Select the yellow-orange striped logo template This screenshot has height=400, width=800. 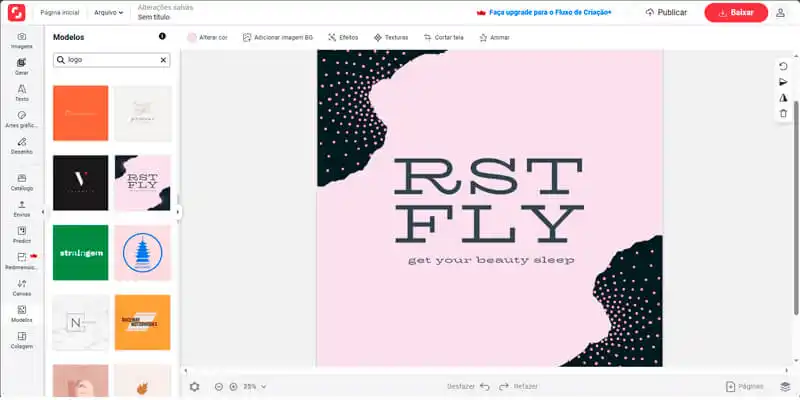point(142,322)
